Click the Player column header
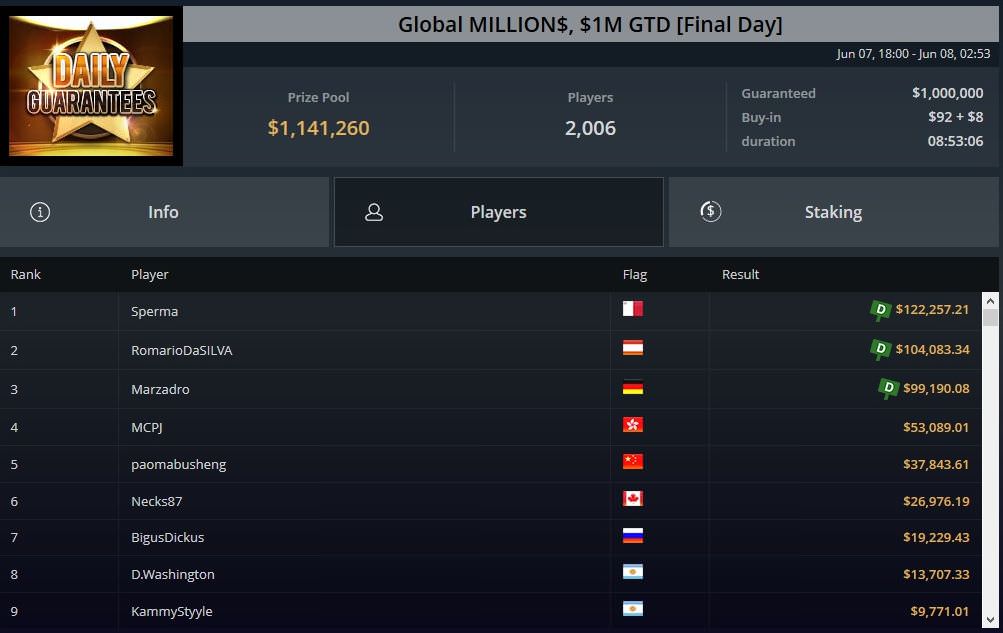1003x633 pixels. [x=150, y=274]
